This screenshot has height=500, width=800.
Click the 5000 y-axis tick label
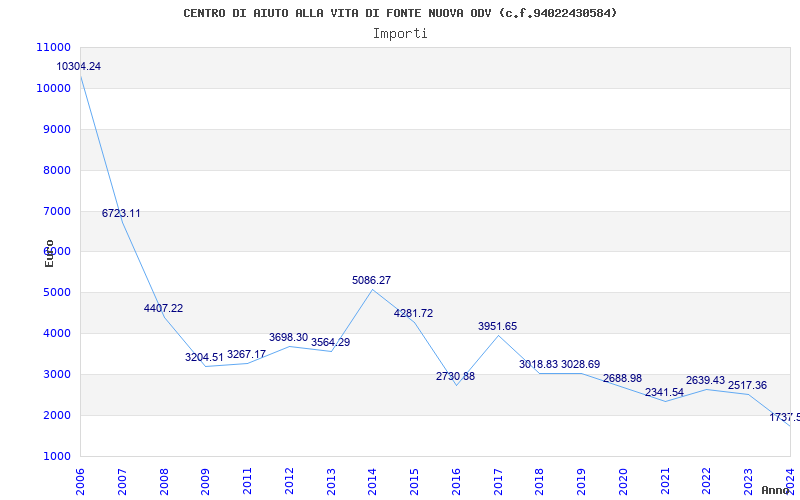[x=56, y=292]
